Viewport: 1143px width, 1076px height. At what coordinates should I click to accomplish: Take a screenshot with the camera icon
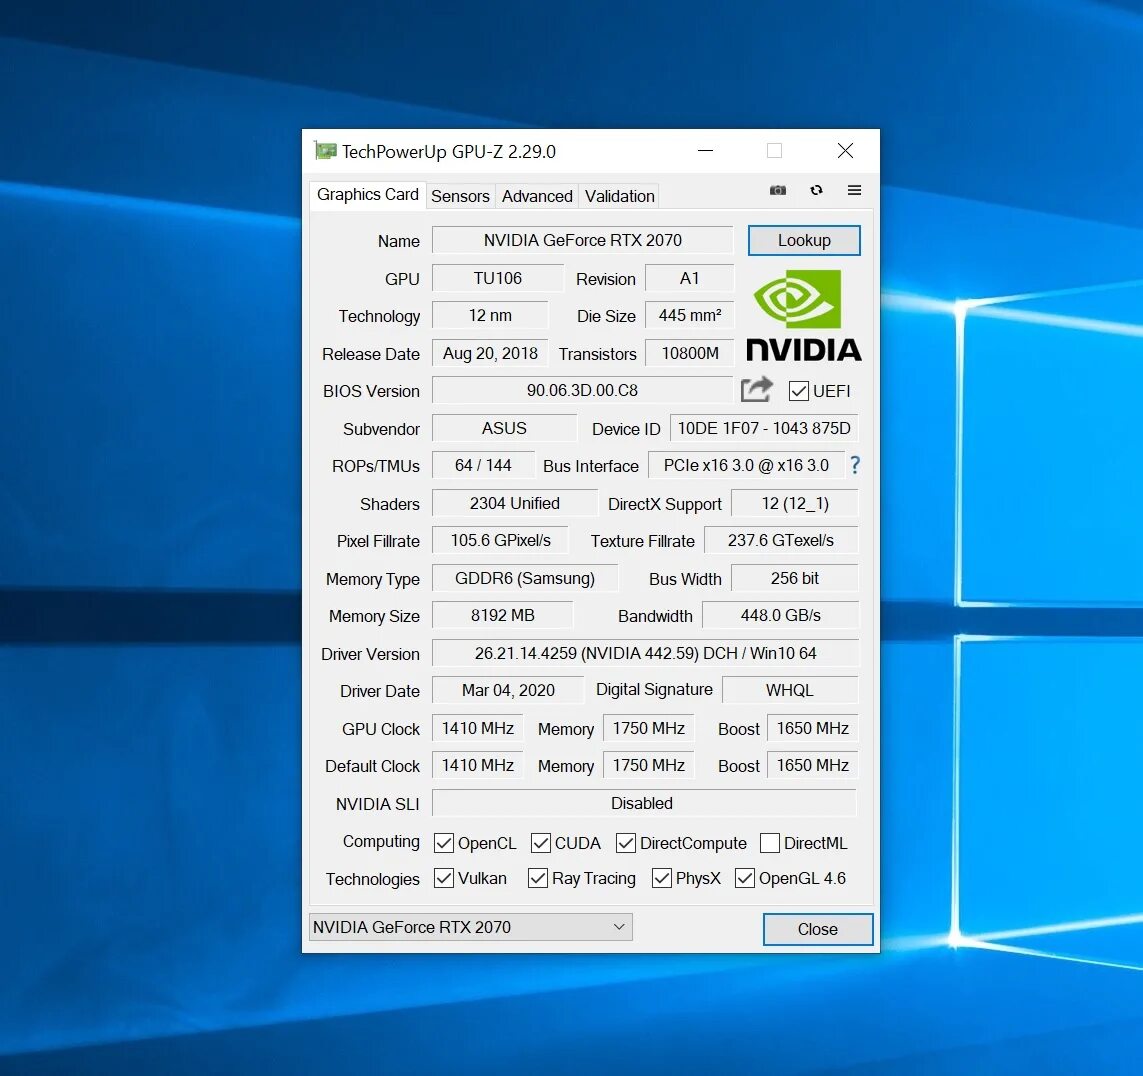(778, 190)
